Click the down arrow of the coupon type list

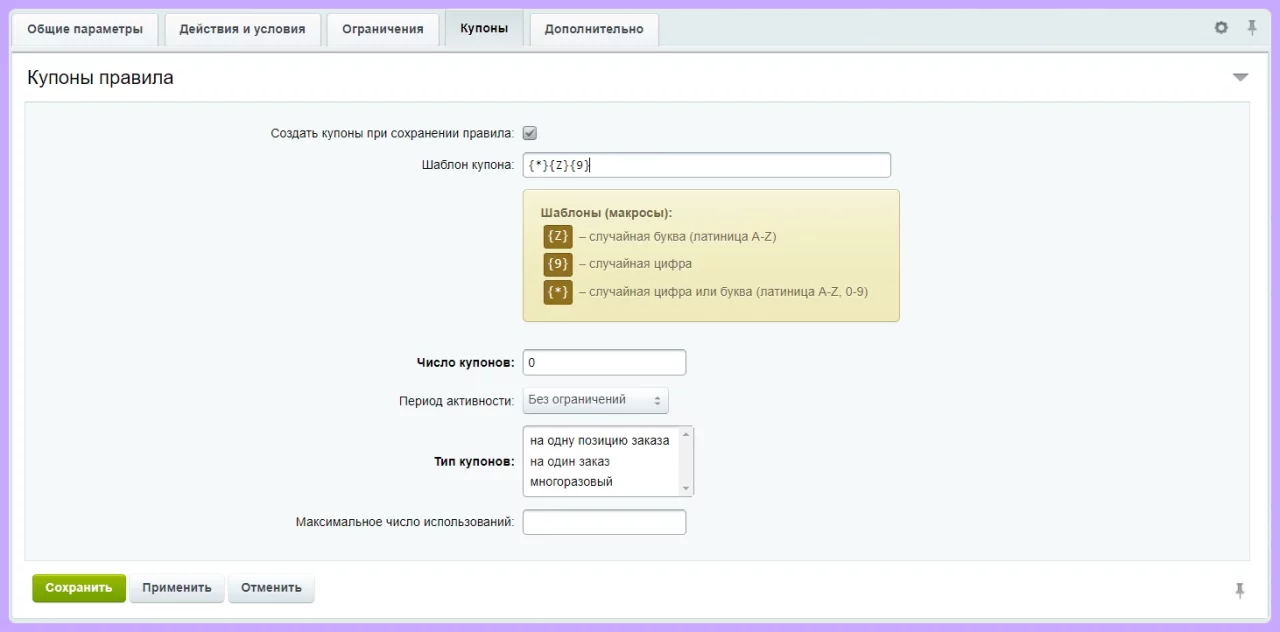coord(685,488)
